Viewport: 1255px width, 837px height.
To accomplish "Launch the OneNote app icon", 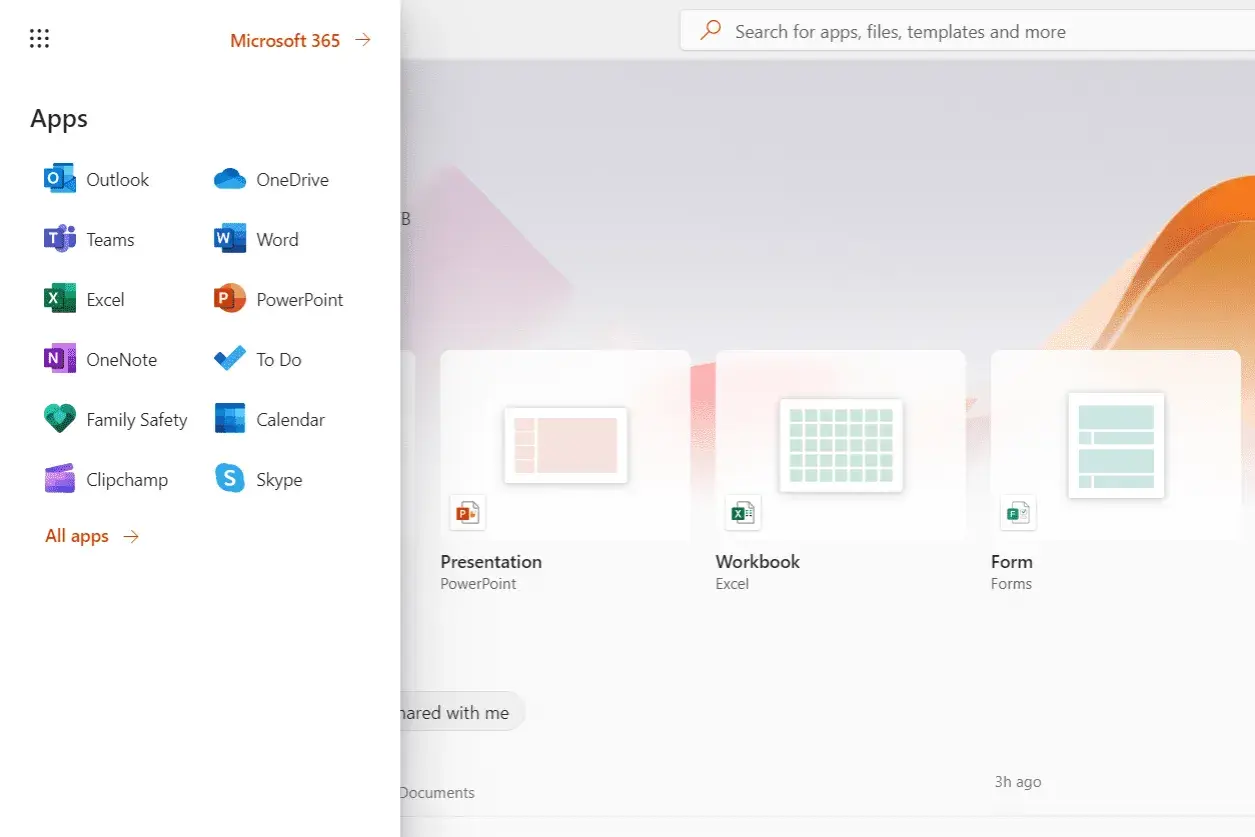I will tap(60, 360).
